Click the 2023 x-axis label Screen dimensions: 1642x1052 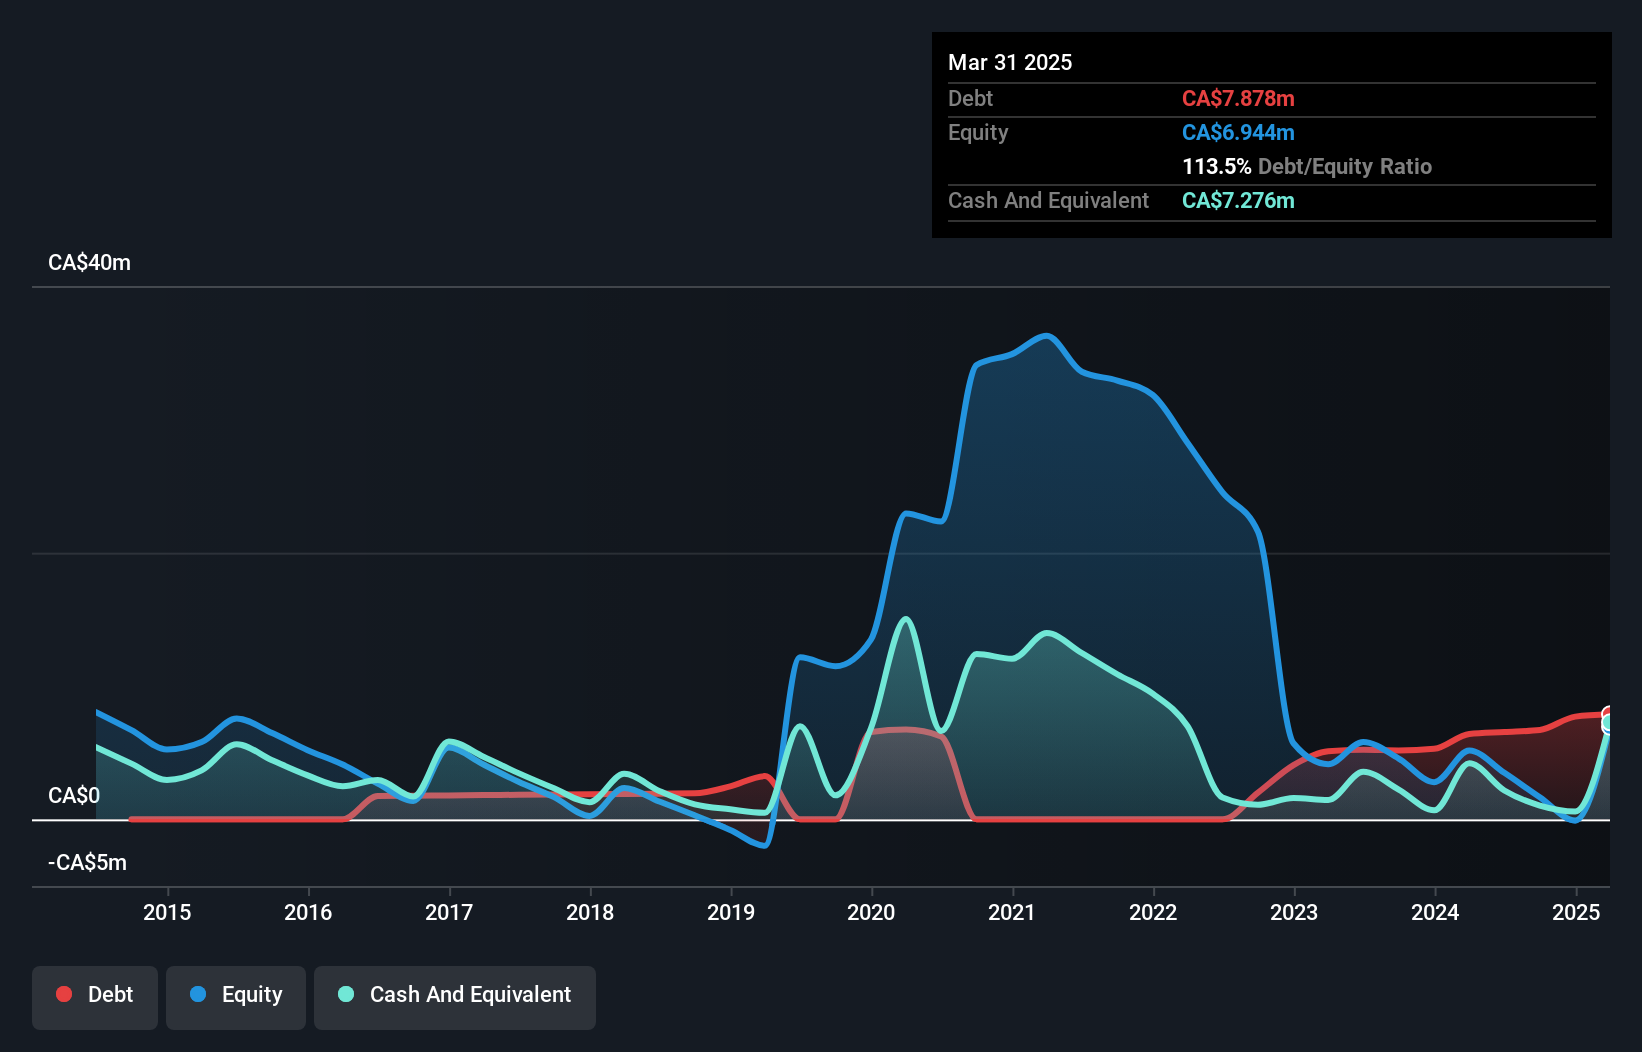coord(1294,912)
